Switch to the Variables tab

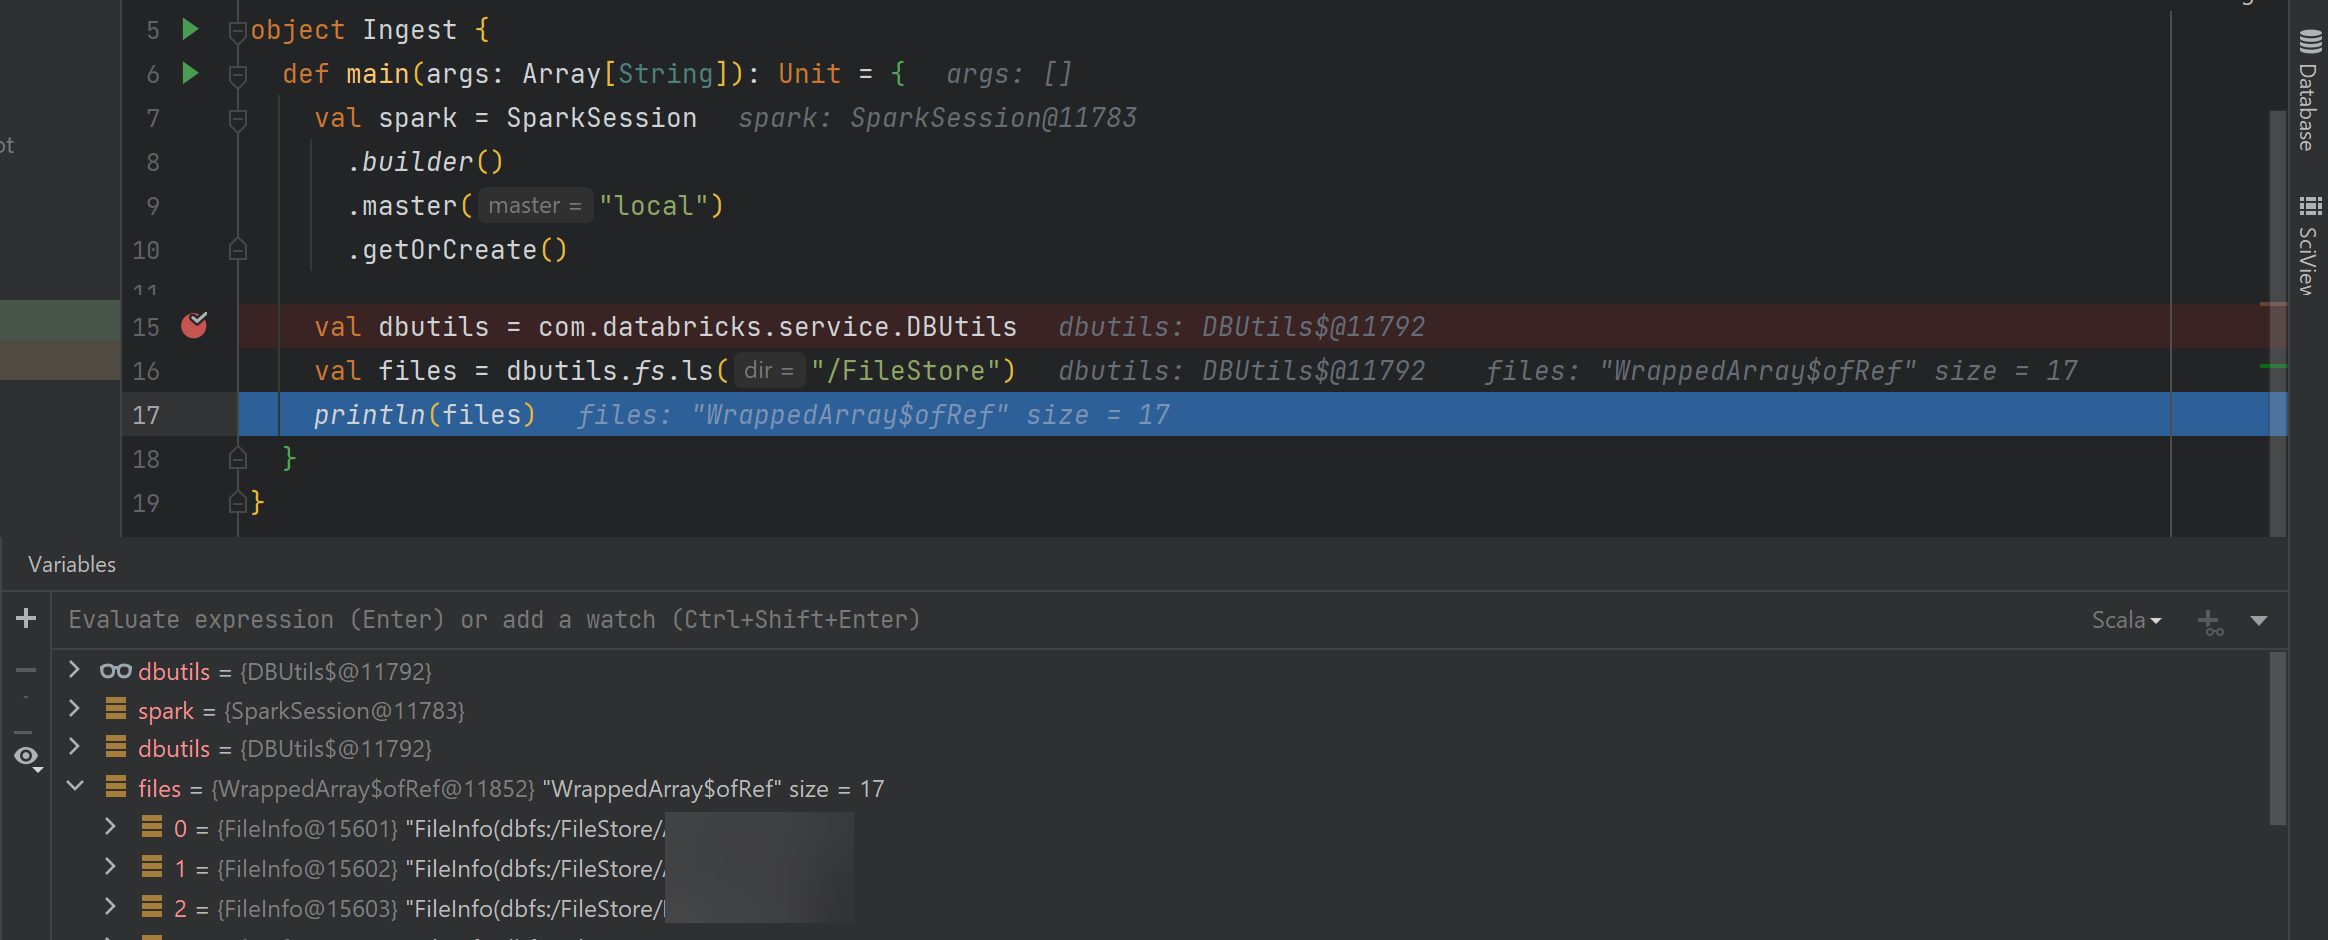click(x=71, y=564)
